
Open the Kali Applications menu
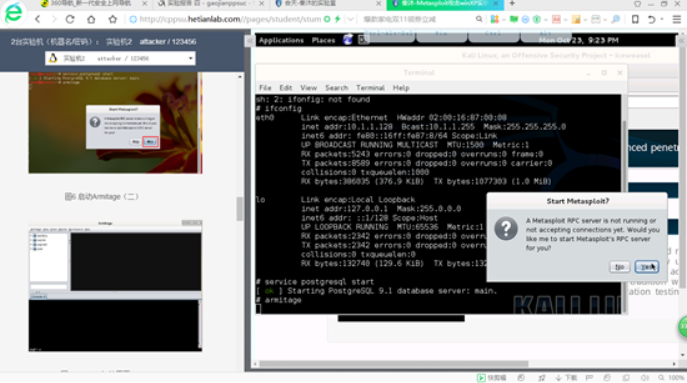click(x=281, y=40)
